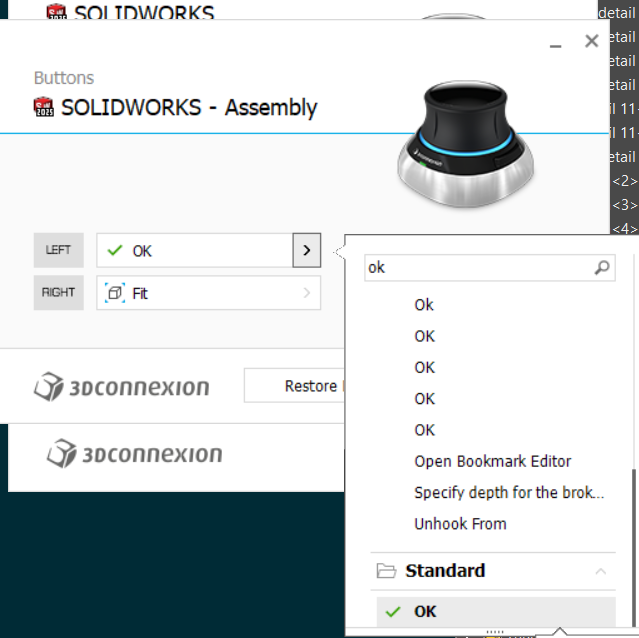Open the LEFT button command flyout arrow
Screen dimensions: 639x638
click(x=307, y=250)
